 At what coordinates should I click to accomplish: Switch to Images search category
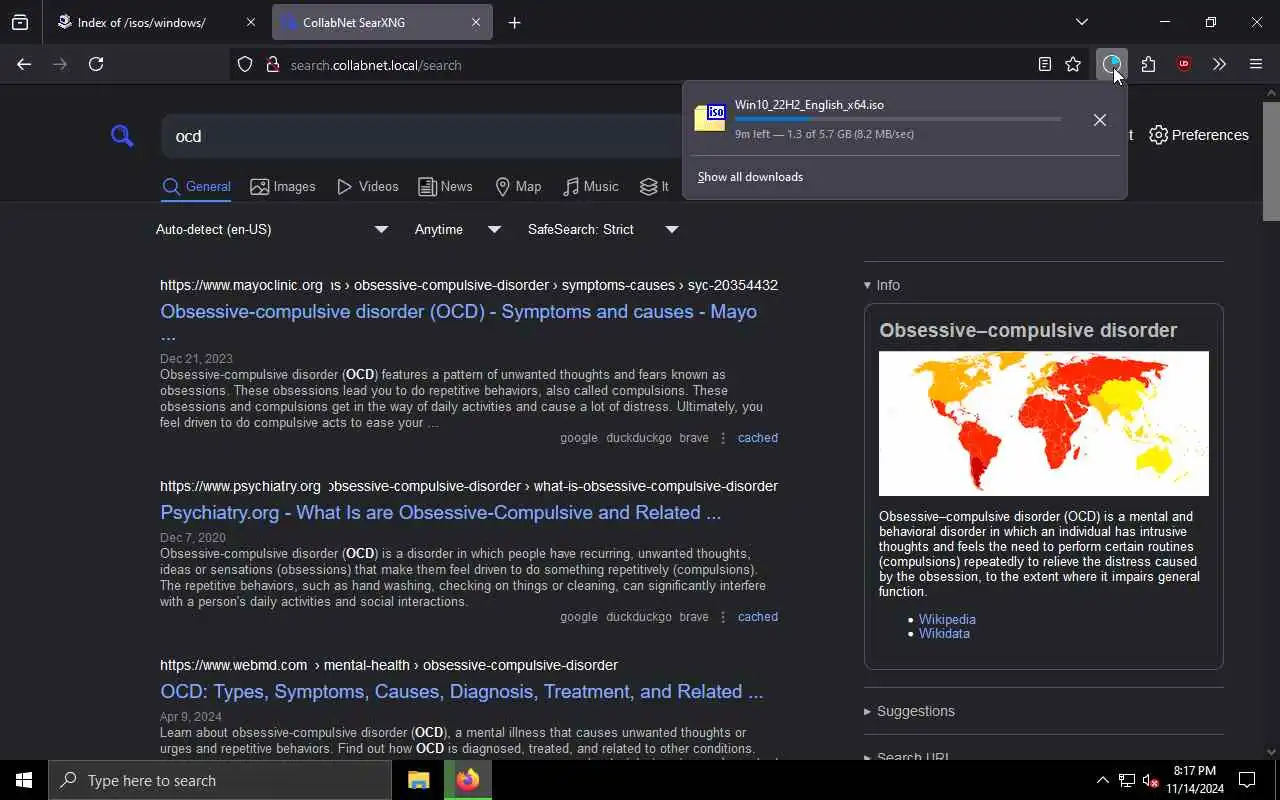pos(283,187)
